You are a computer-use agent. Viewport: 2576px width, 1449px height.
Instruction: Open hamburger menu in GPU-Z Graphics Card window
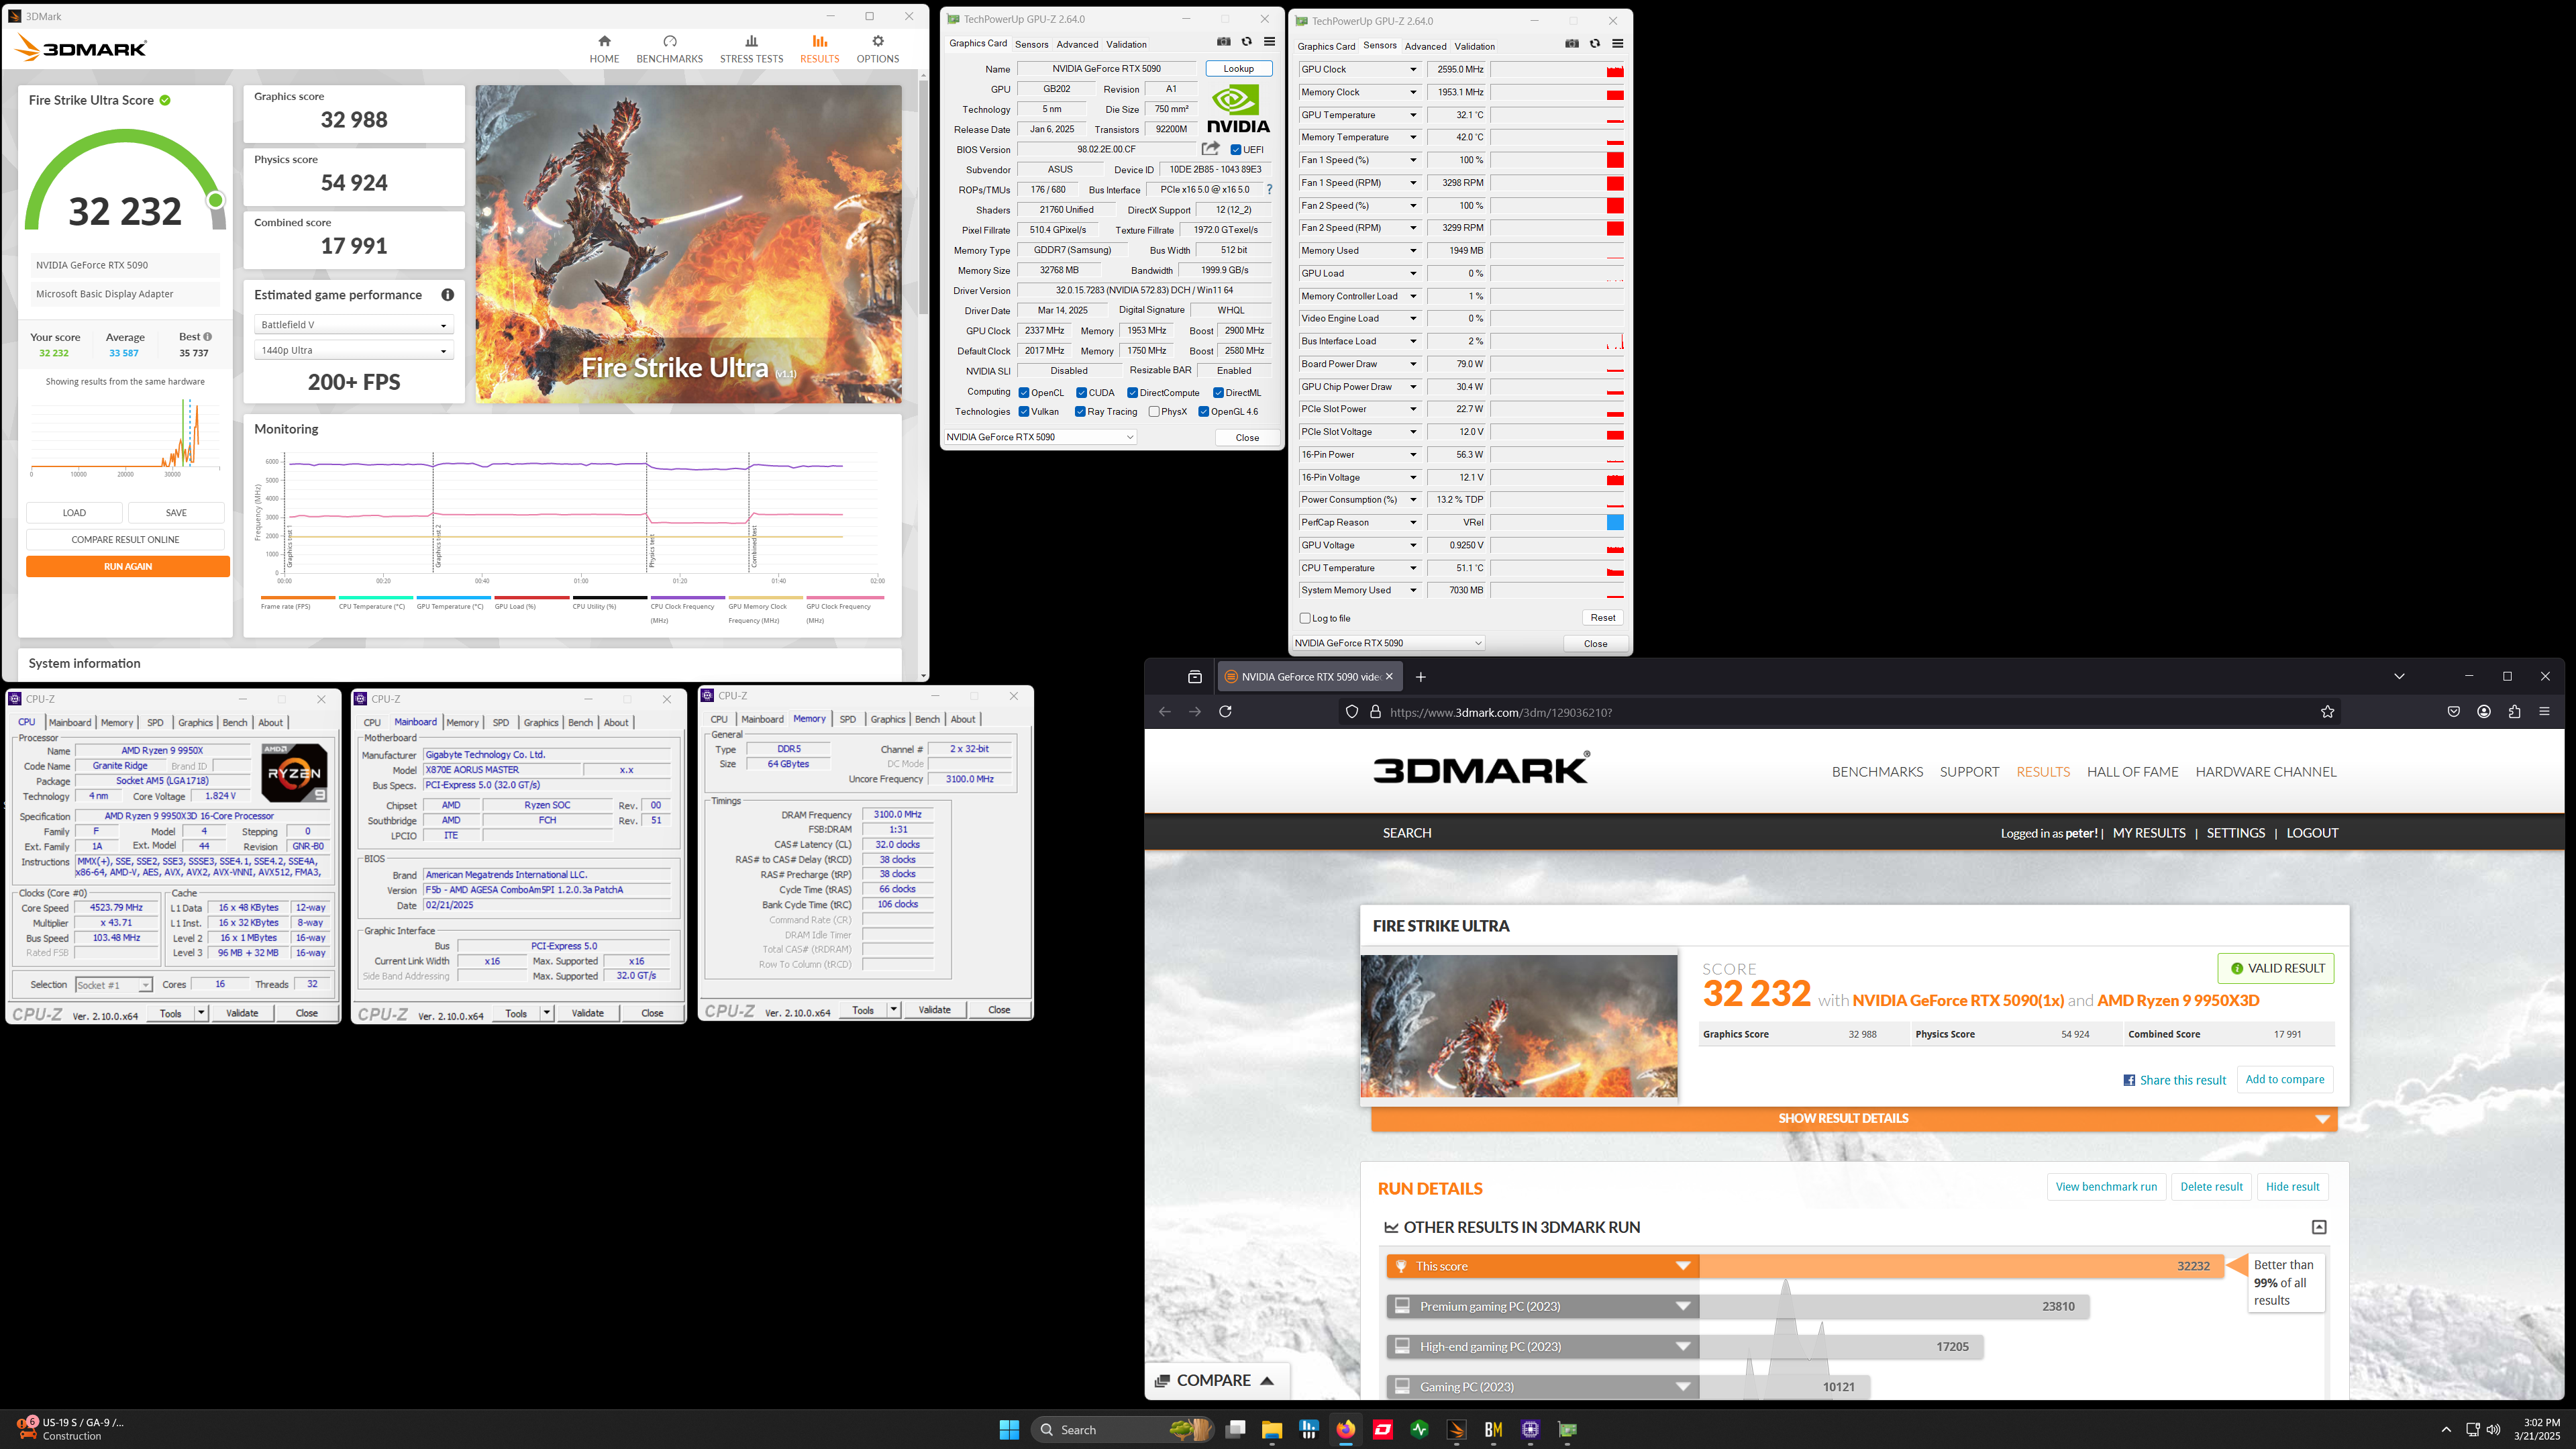pyautogui.click(x=1269, y=42)
